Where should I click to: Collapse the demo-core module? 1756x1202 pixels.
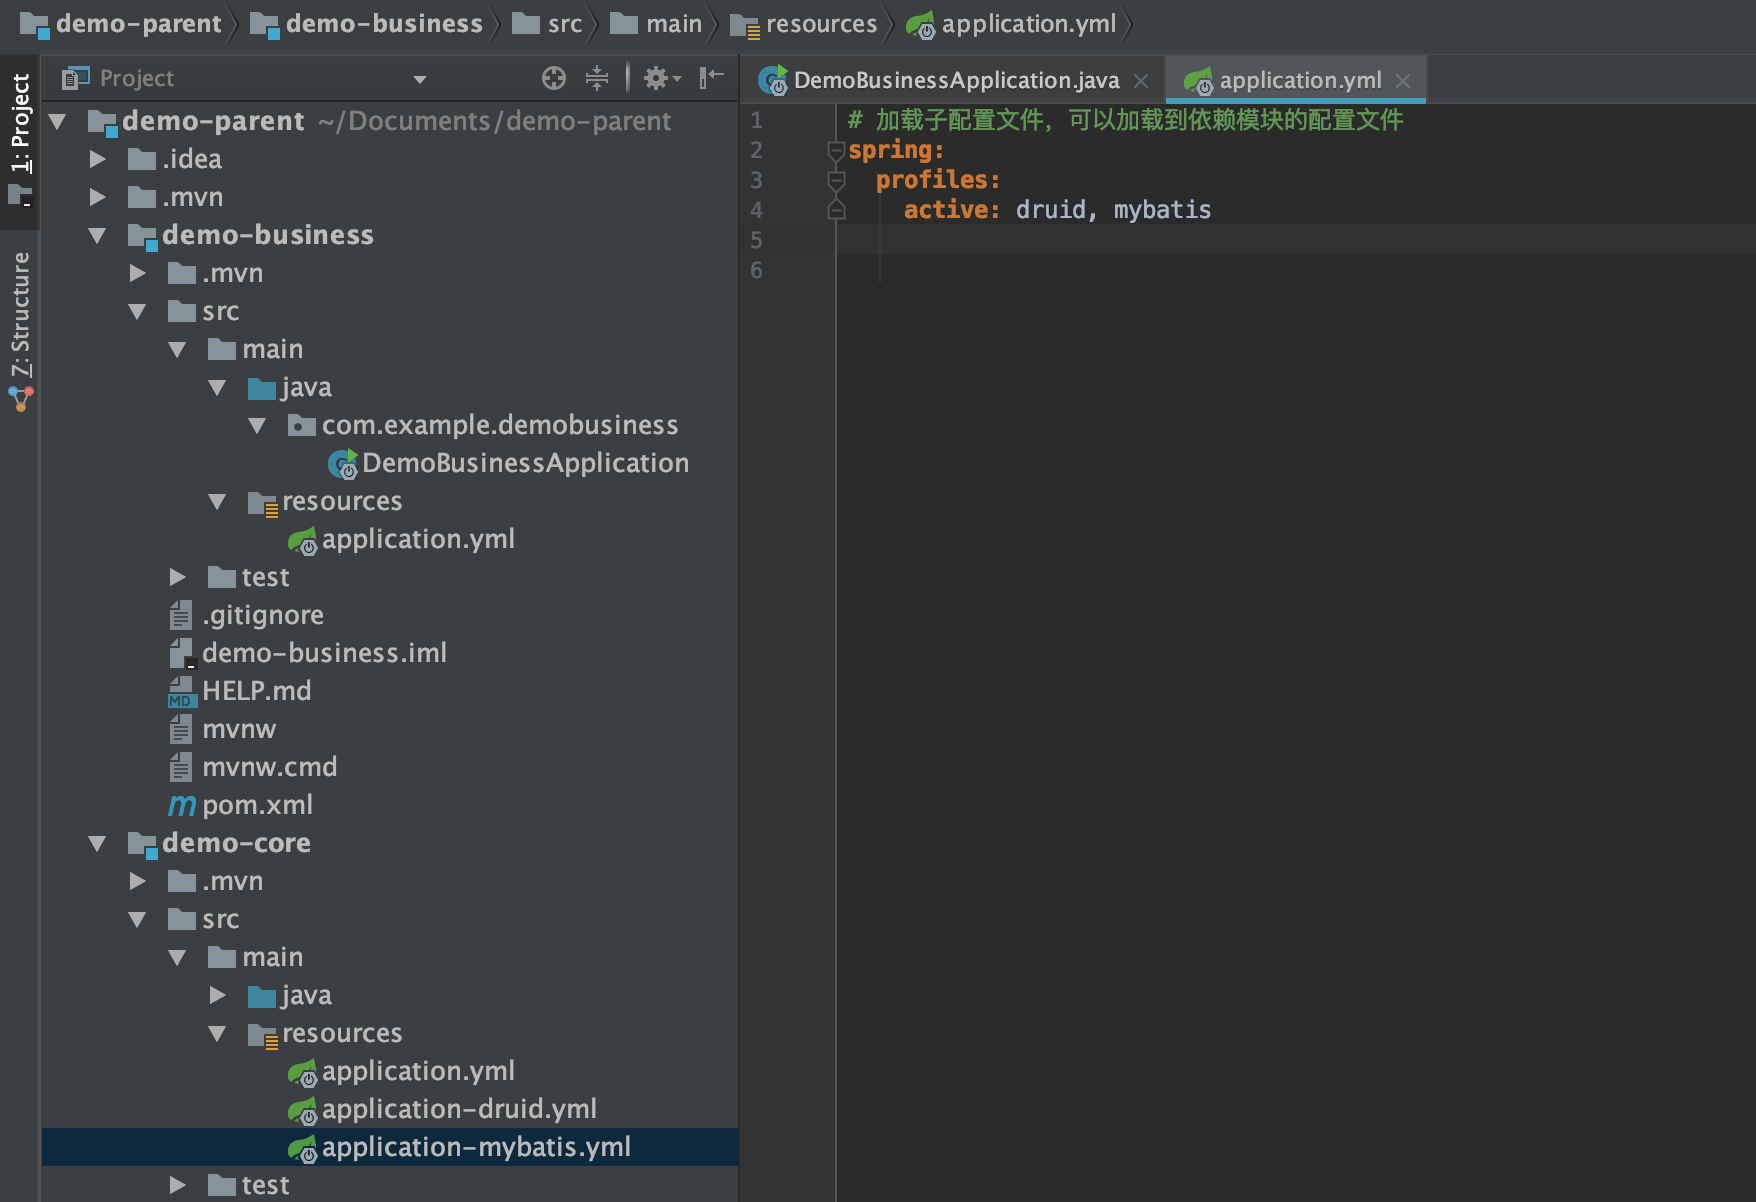(97, 843)
